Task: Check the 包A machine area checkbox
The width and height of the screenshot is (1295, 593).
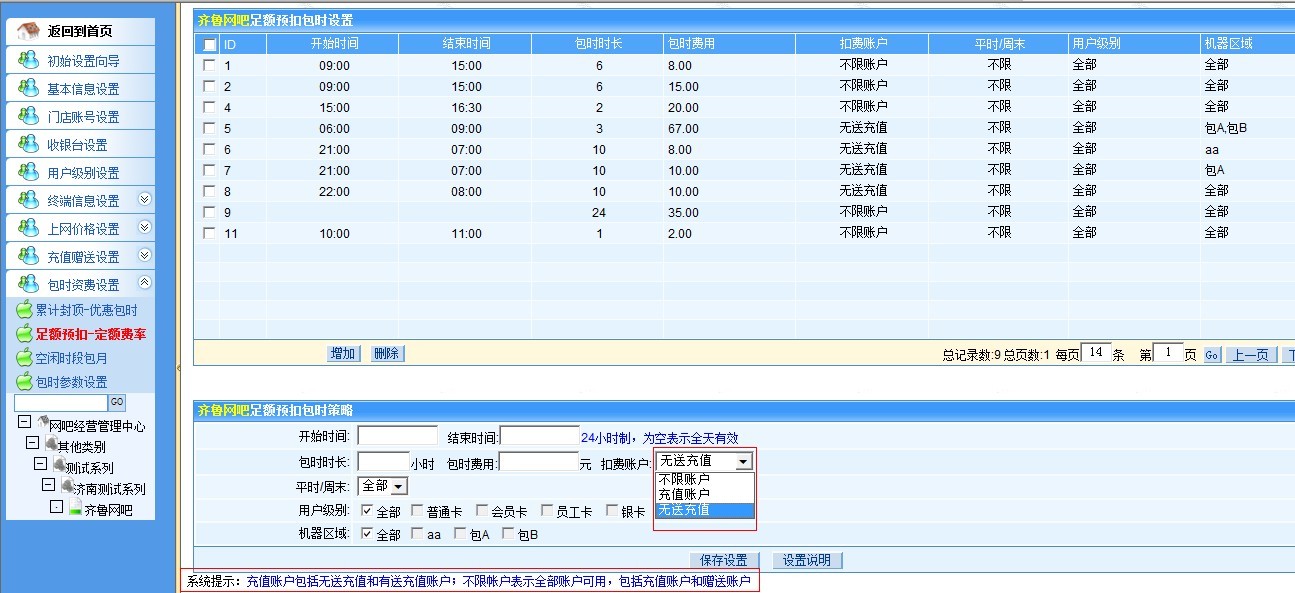Action: tap(459, 534)
